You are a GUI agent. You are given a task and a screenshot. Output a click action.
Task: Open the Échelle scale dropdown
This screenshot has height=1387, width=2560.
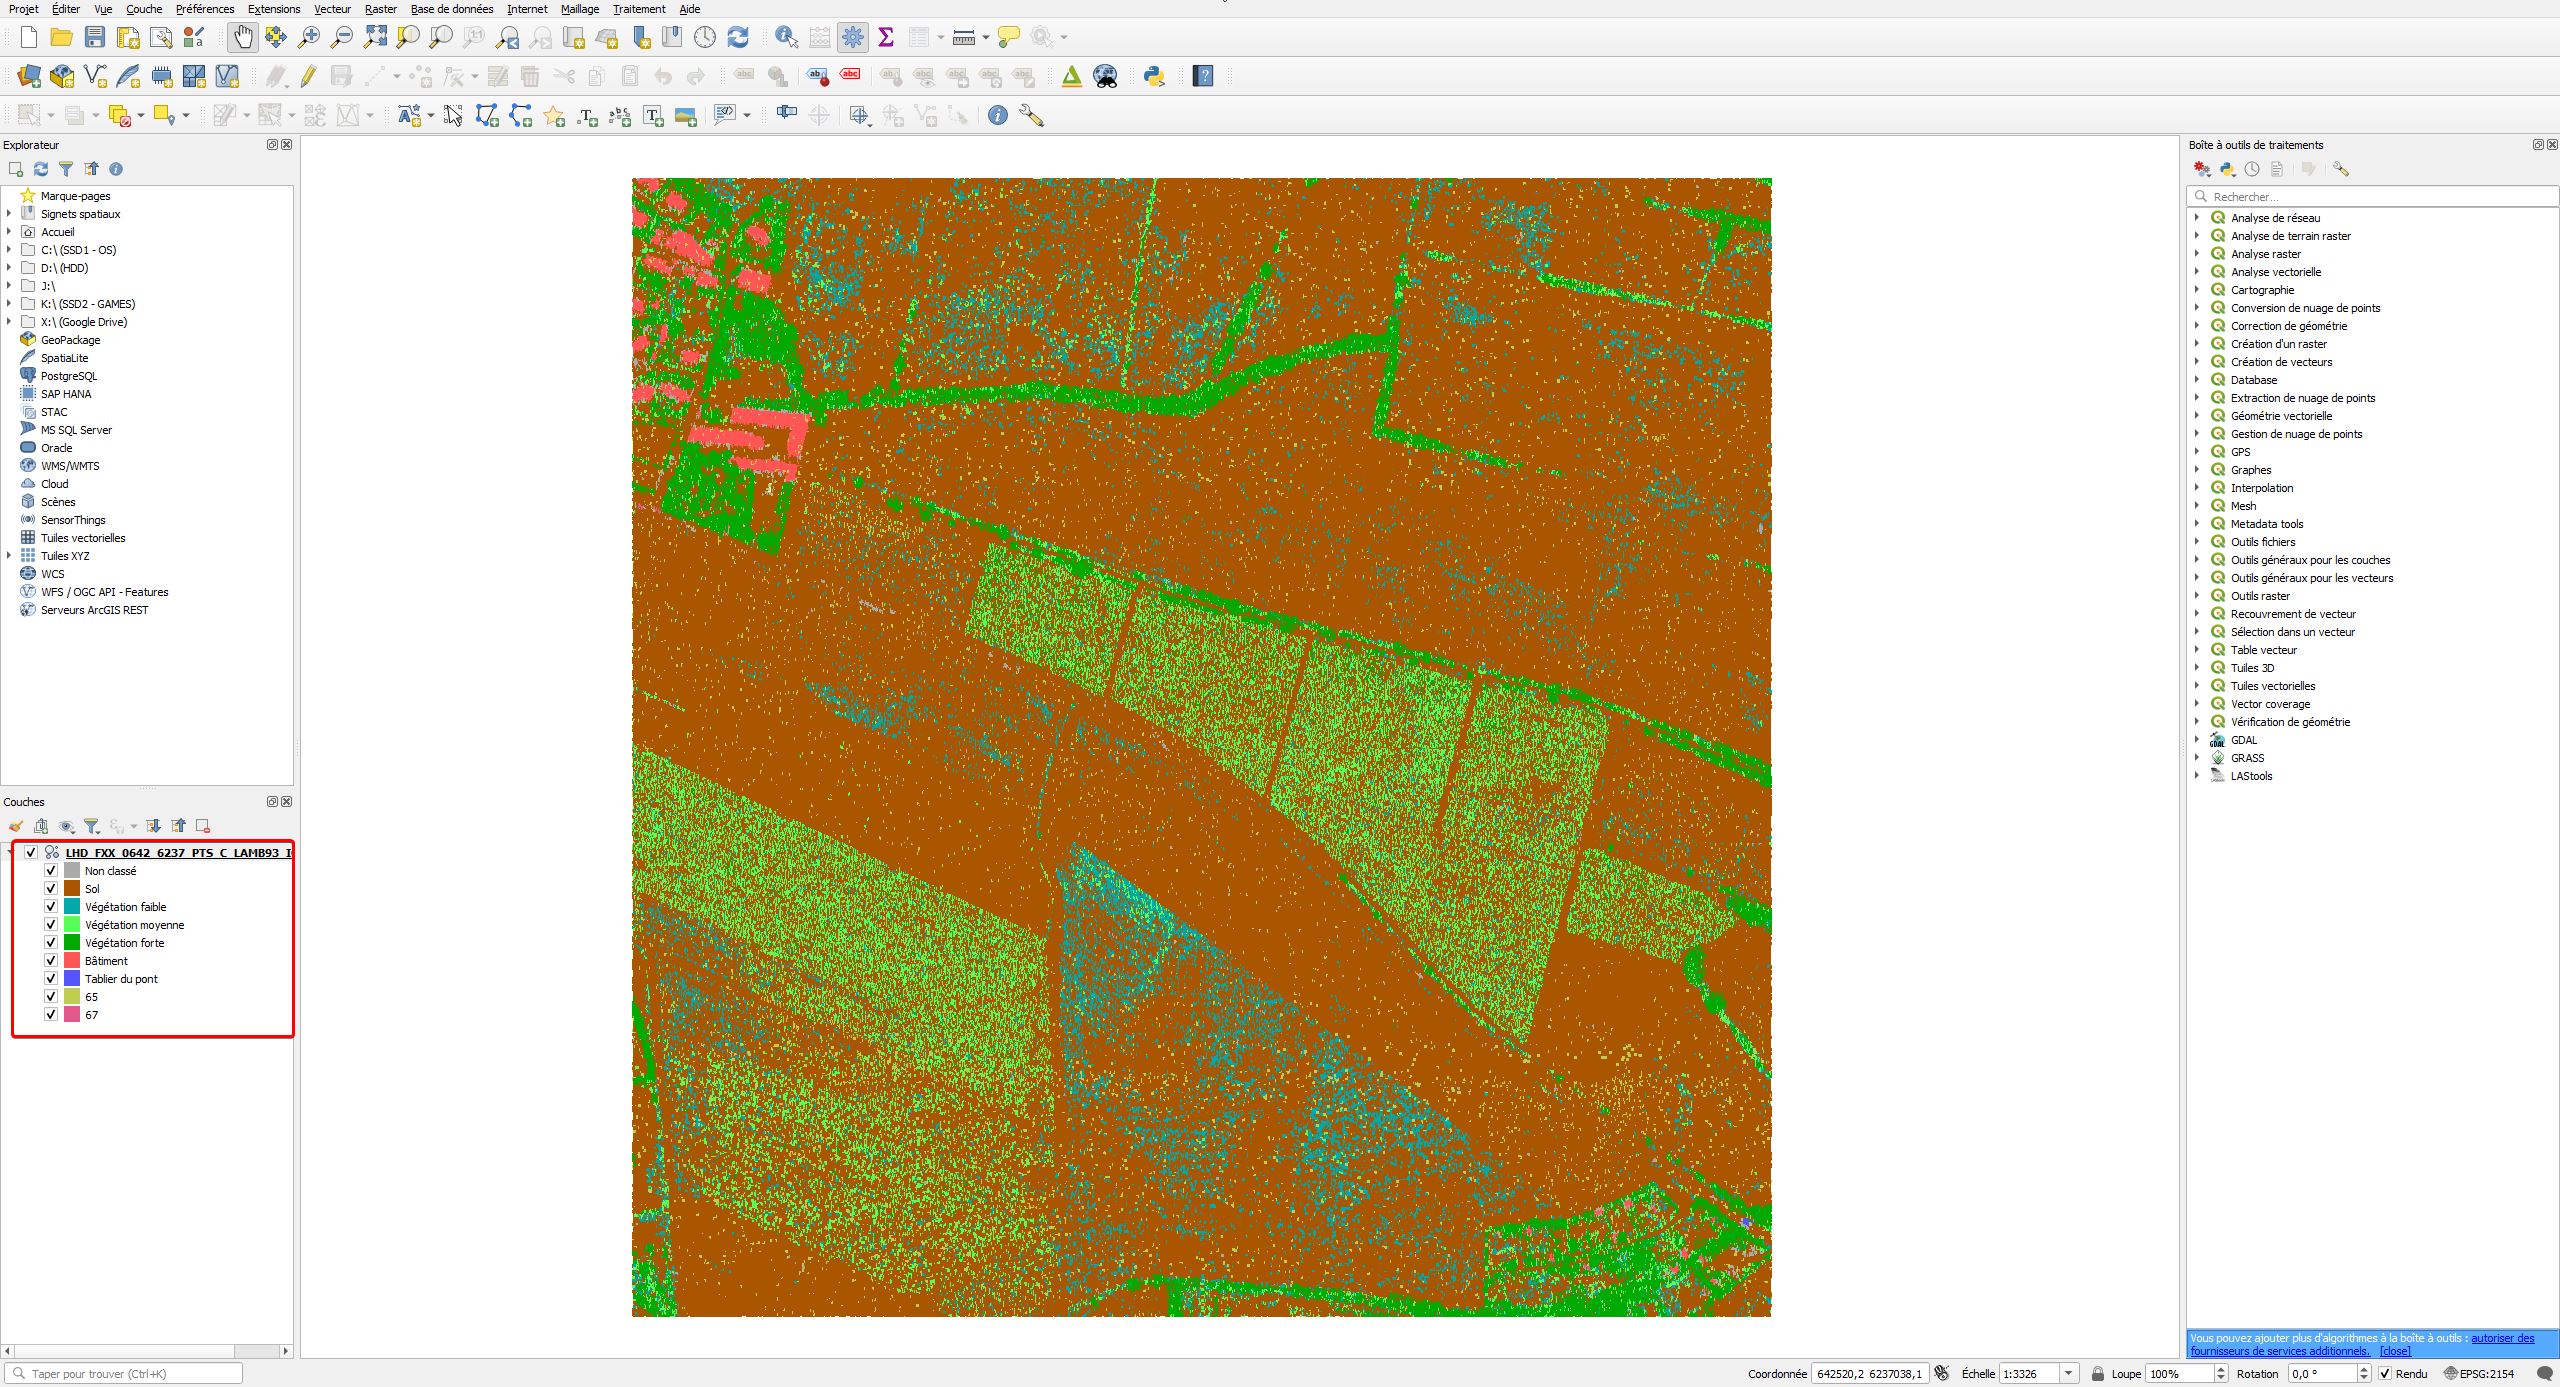pos(2069,1373)
